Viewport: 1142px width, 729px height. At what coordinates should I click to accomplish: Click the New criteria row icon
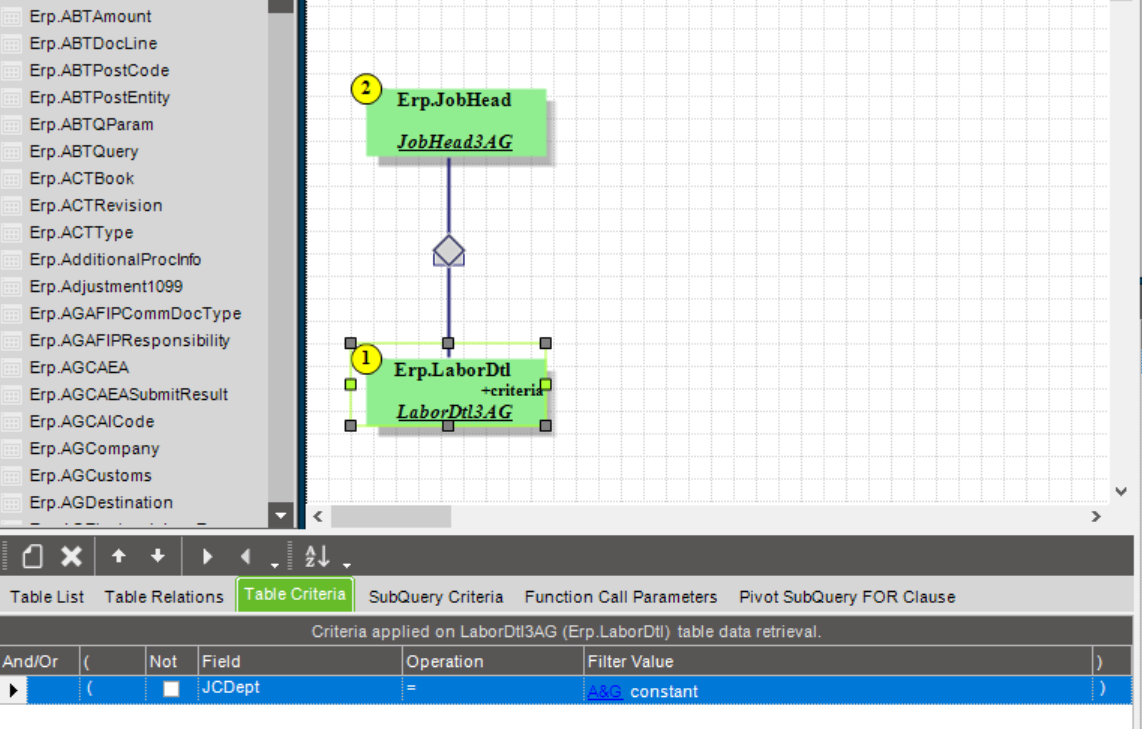[32, 556]
